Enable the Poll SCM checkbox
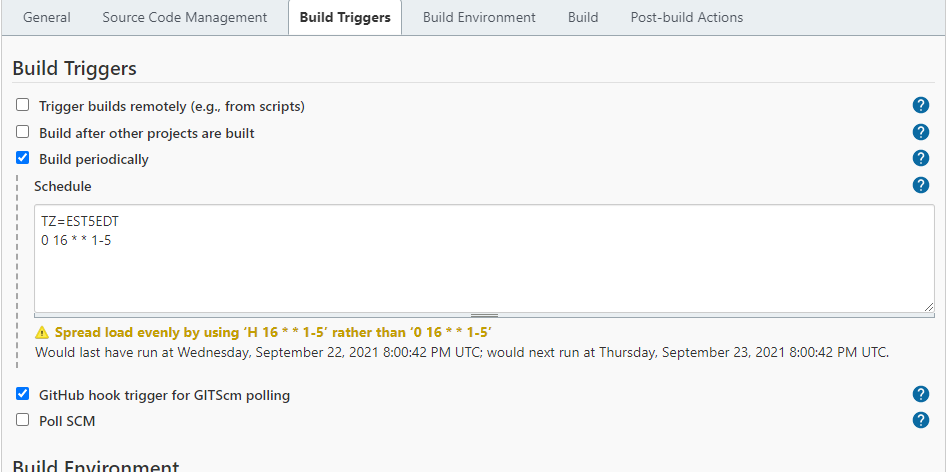This screenshot has height=472, width=948. (22, 419)
